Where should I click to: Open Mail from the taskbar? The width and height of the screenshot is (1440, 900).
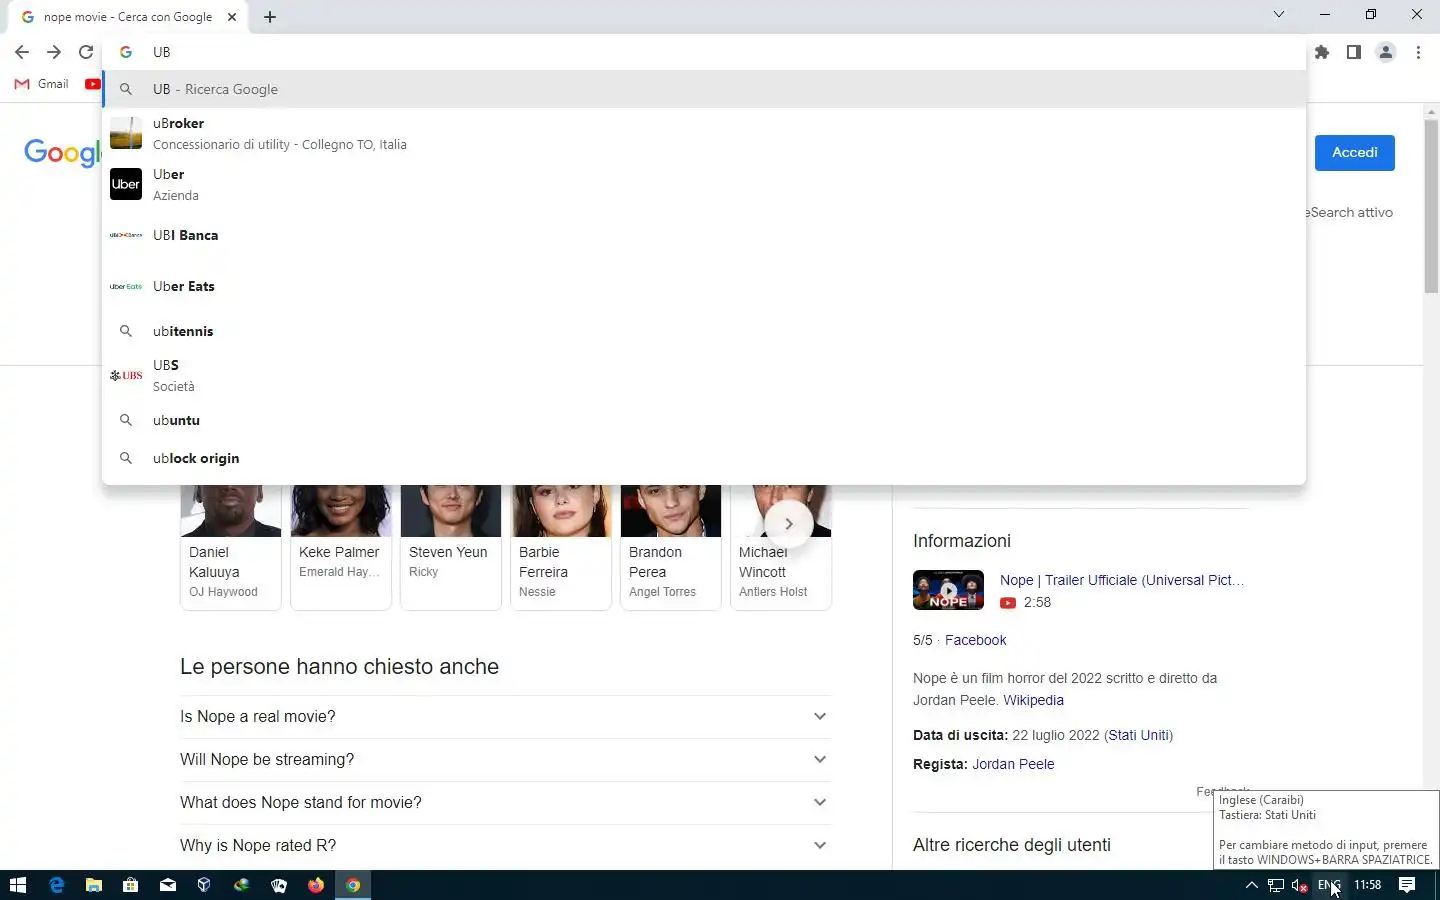click(x=167, y=885)
